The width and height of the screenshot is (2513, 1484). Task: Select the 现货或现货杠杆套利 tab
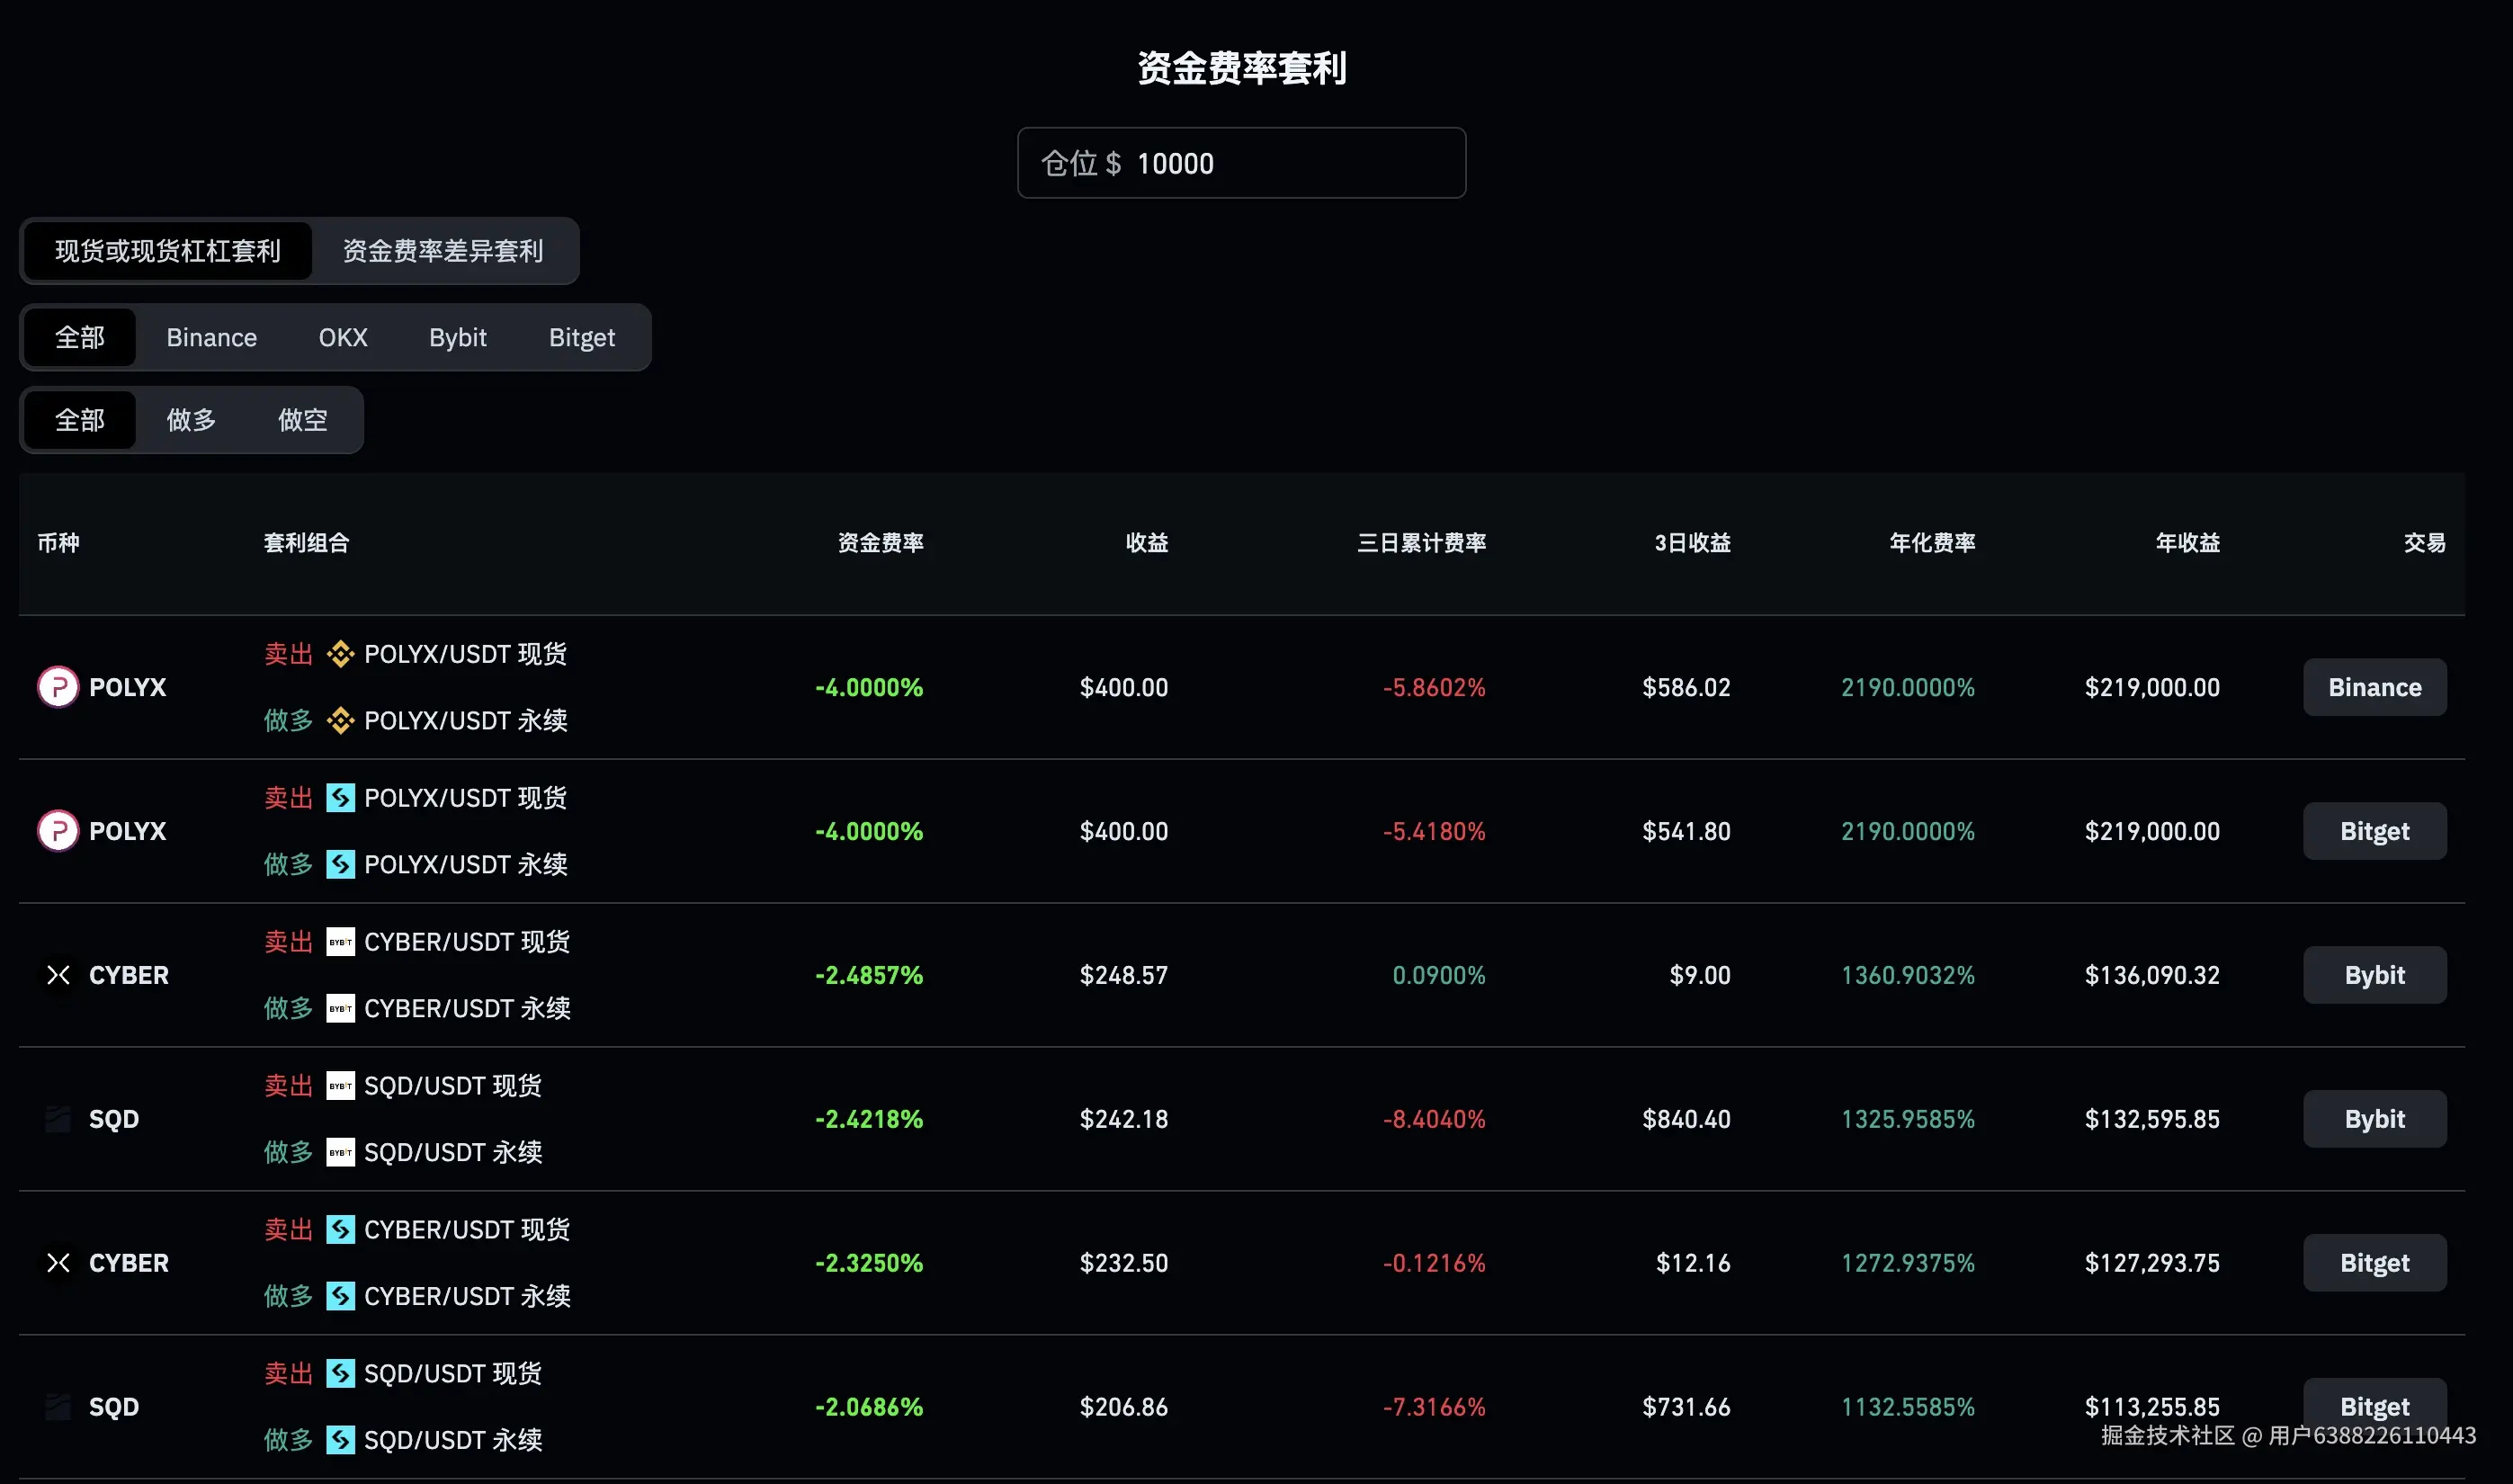tap(168, 251)
